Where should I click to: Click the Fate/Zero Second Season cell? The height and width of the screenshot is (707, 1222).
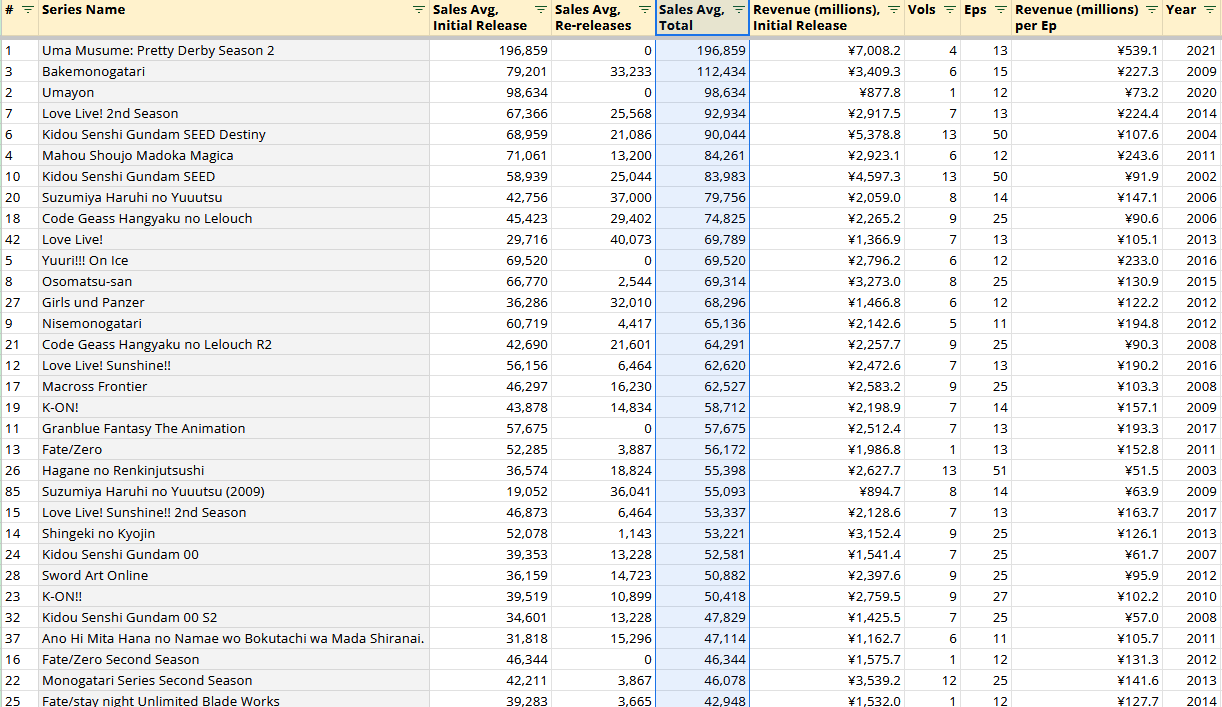click(234, 659)
